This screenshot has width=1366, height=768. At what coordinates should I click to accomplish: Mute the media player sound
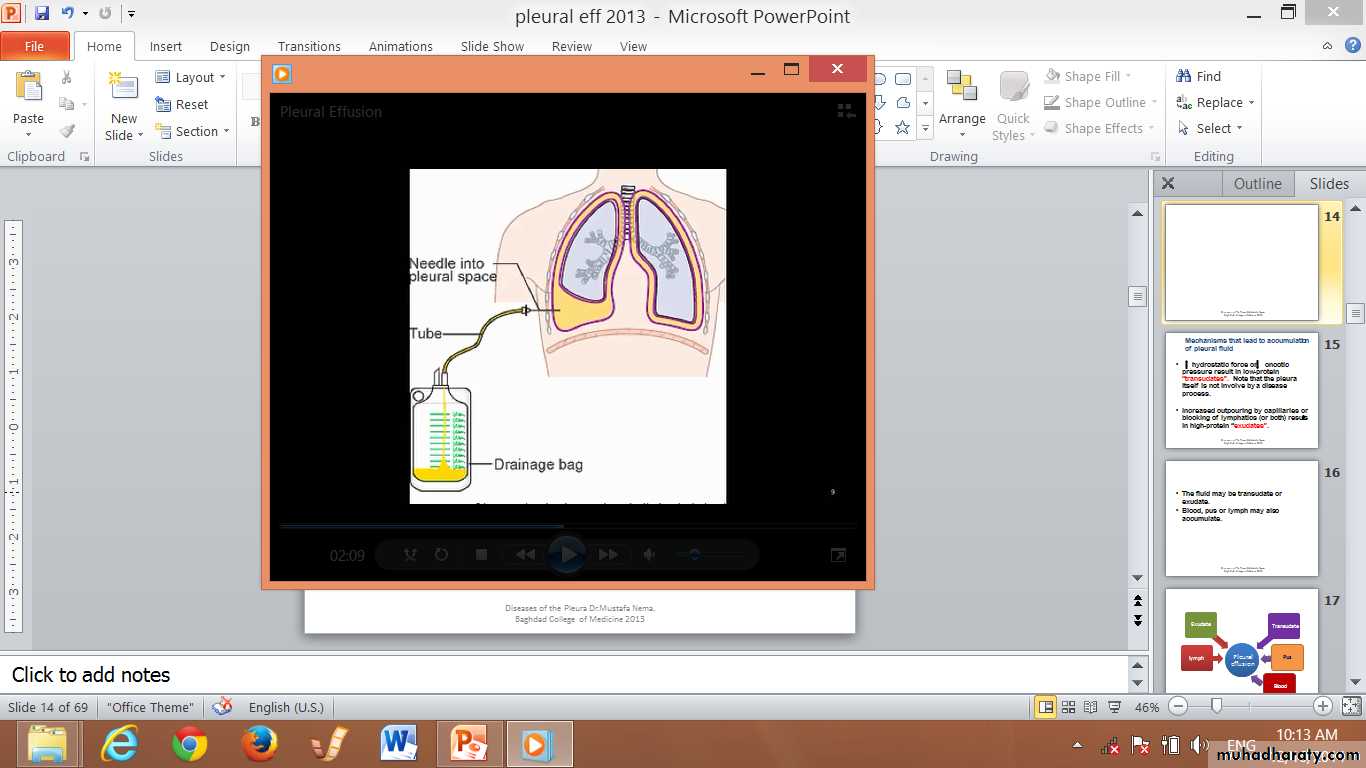pyautogui.click(x=649, y=555)
